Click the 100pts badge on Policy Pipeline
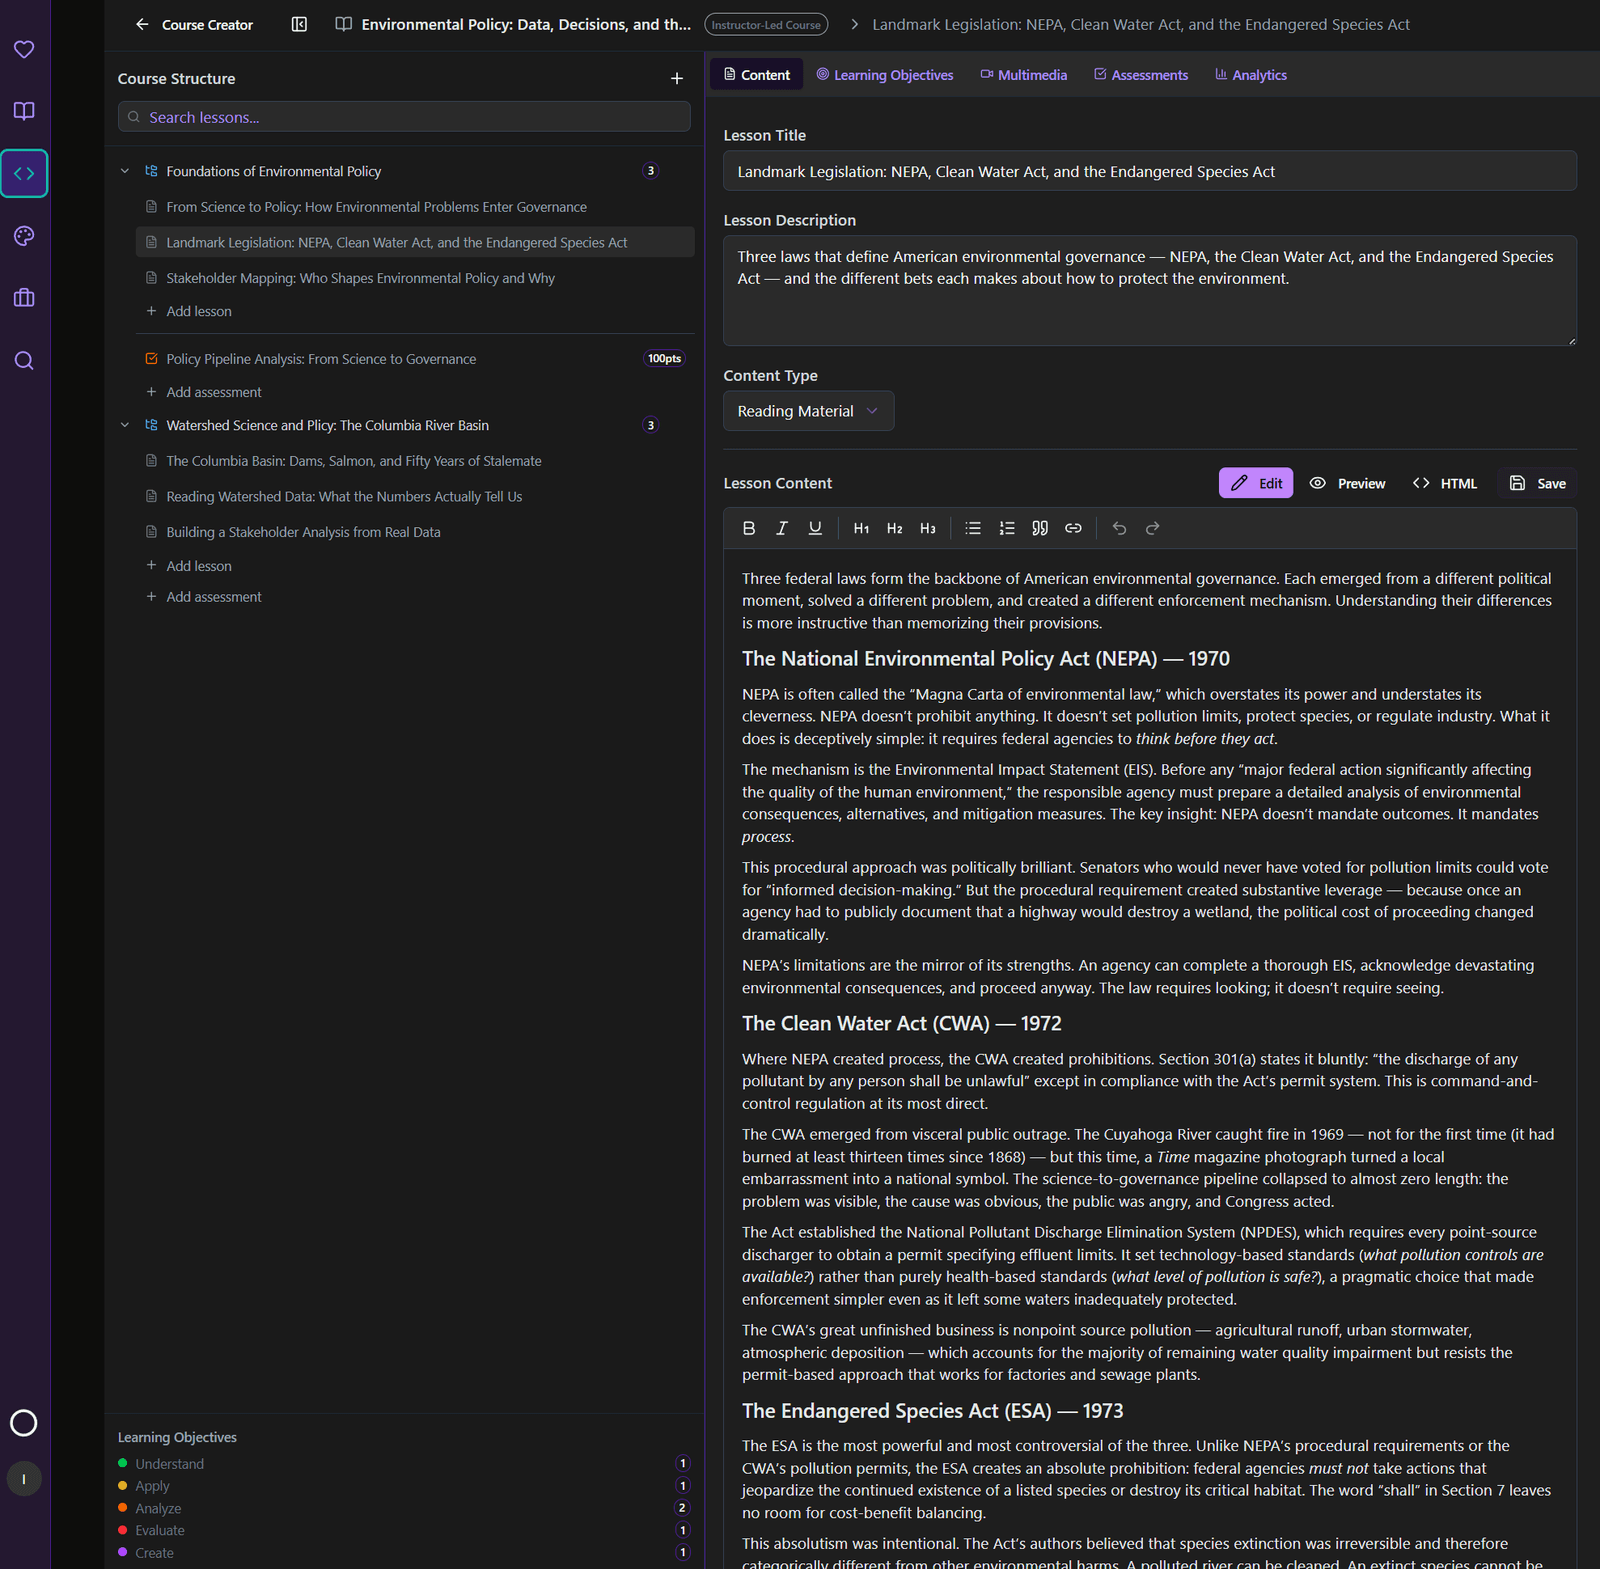1600x1569 pixels. click(664, 358)
